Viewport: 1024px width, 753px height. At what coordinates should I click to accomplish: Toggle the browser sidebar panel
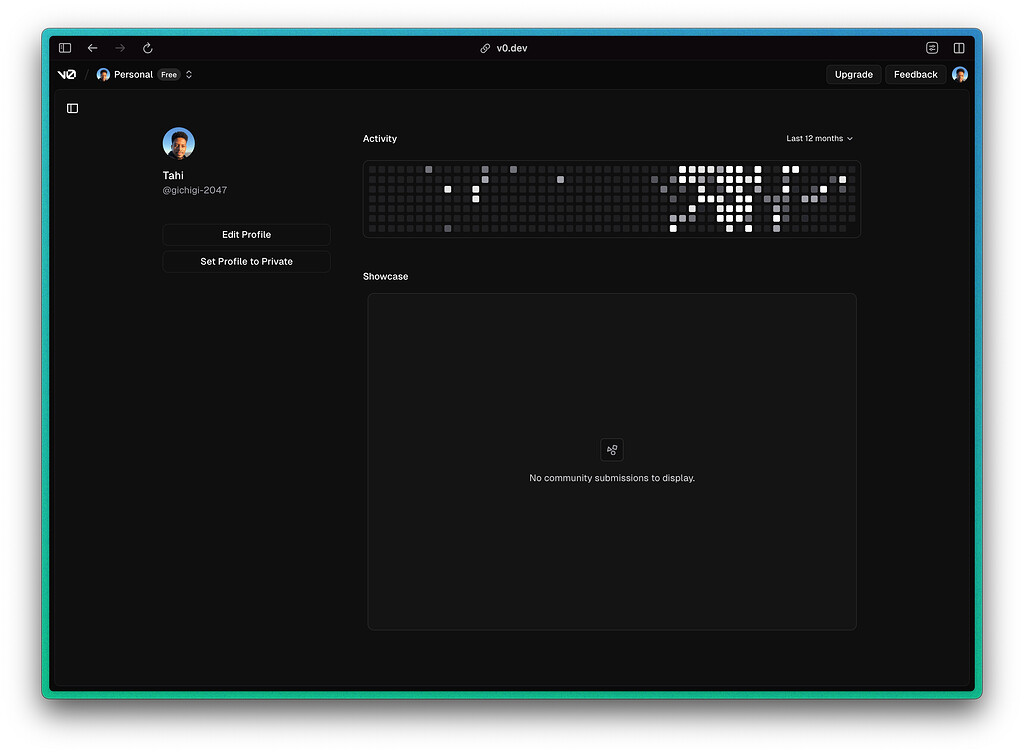[64, 47]
